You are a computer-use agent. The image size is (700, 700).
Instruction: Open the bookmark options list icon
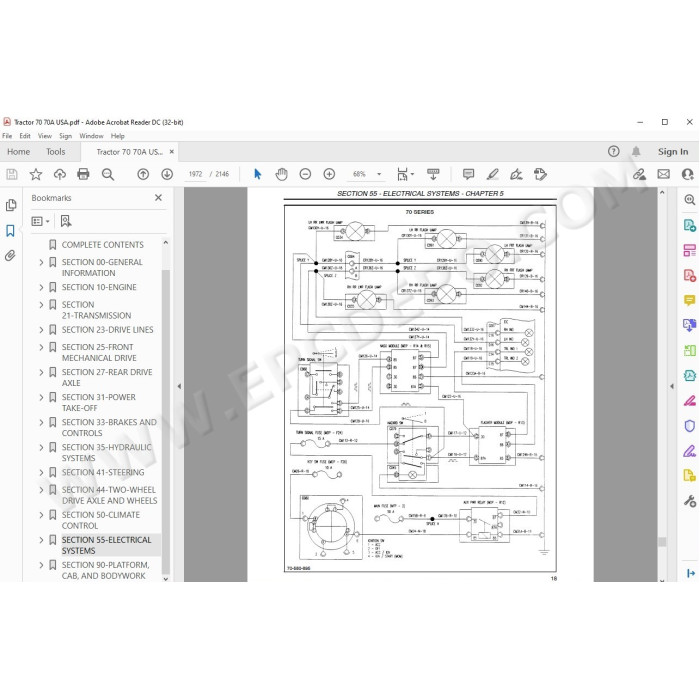40,221
